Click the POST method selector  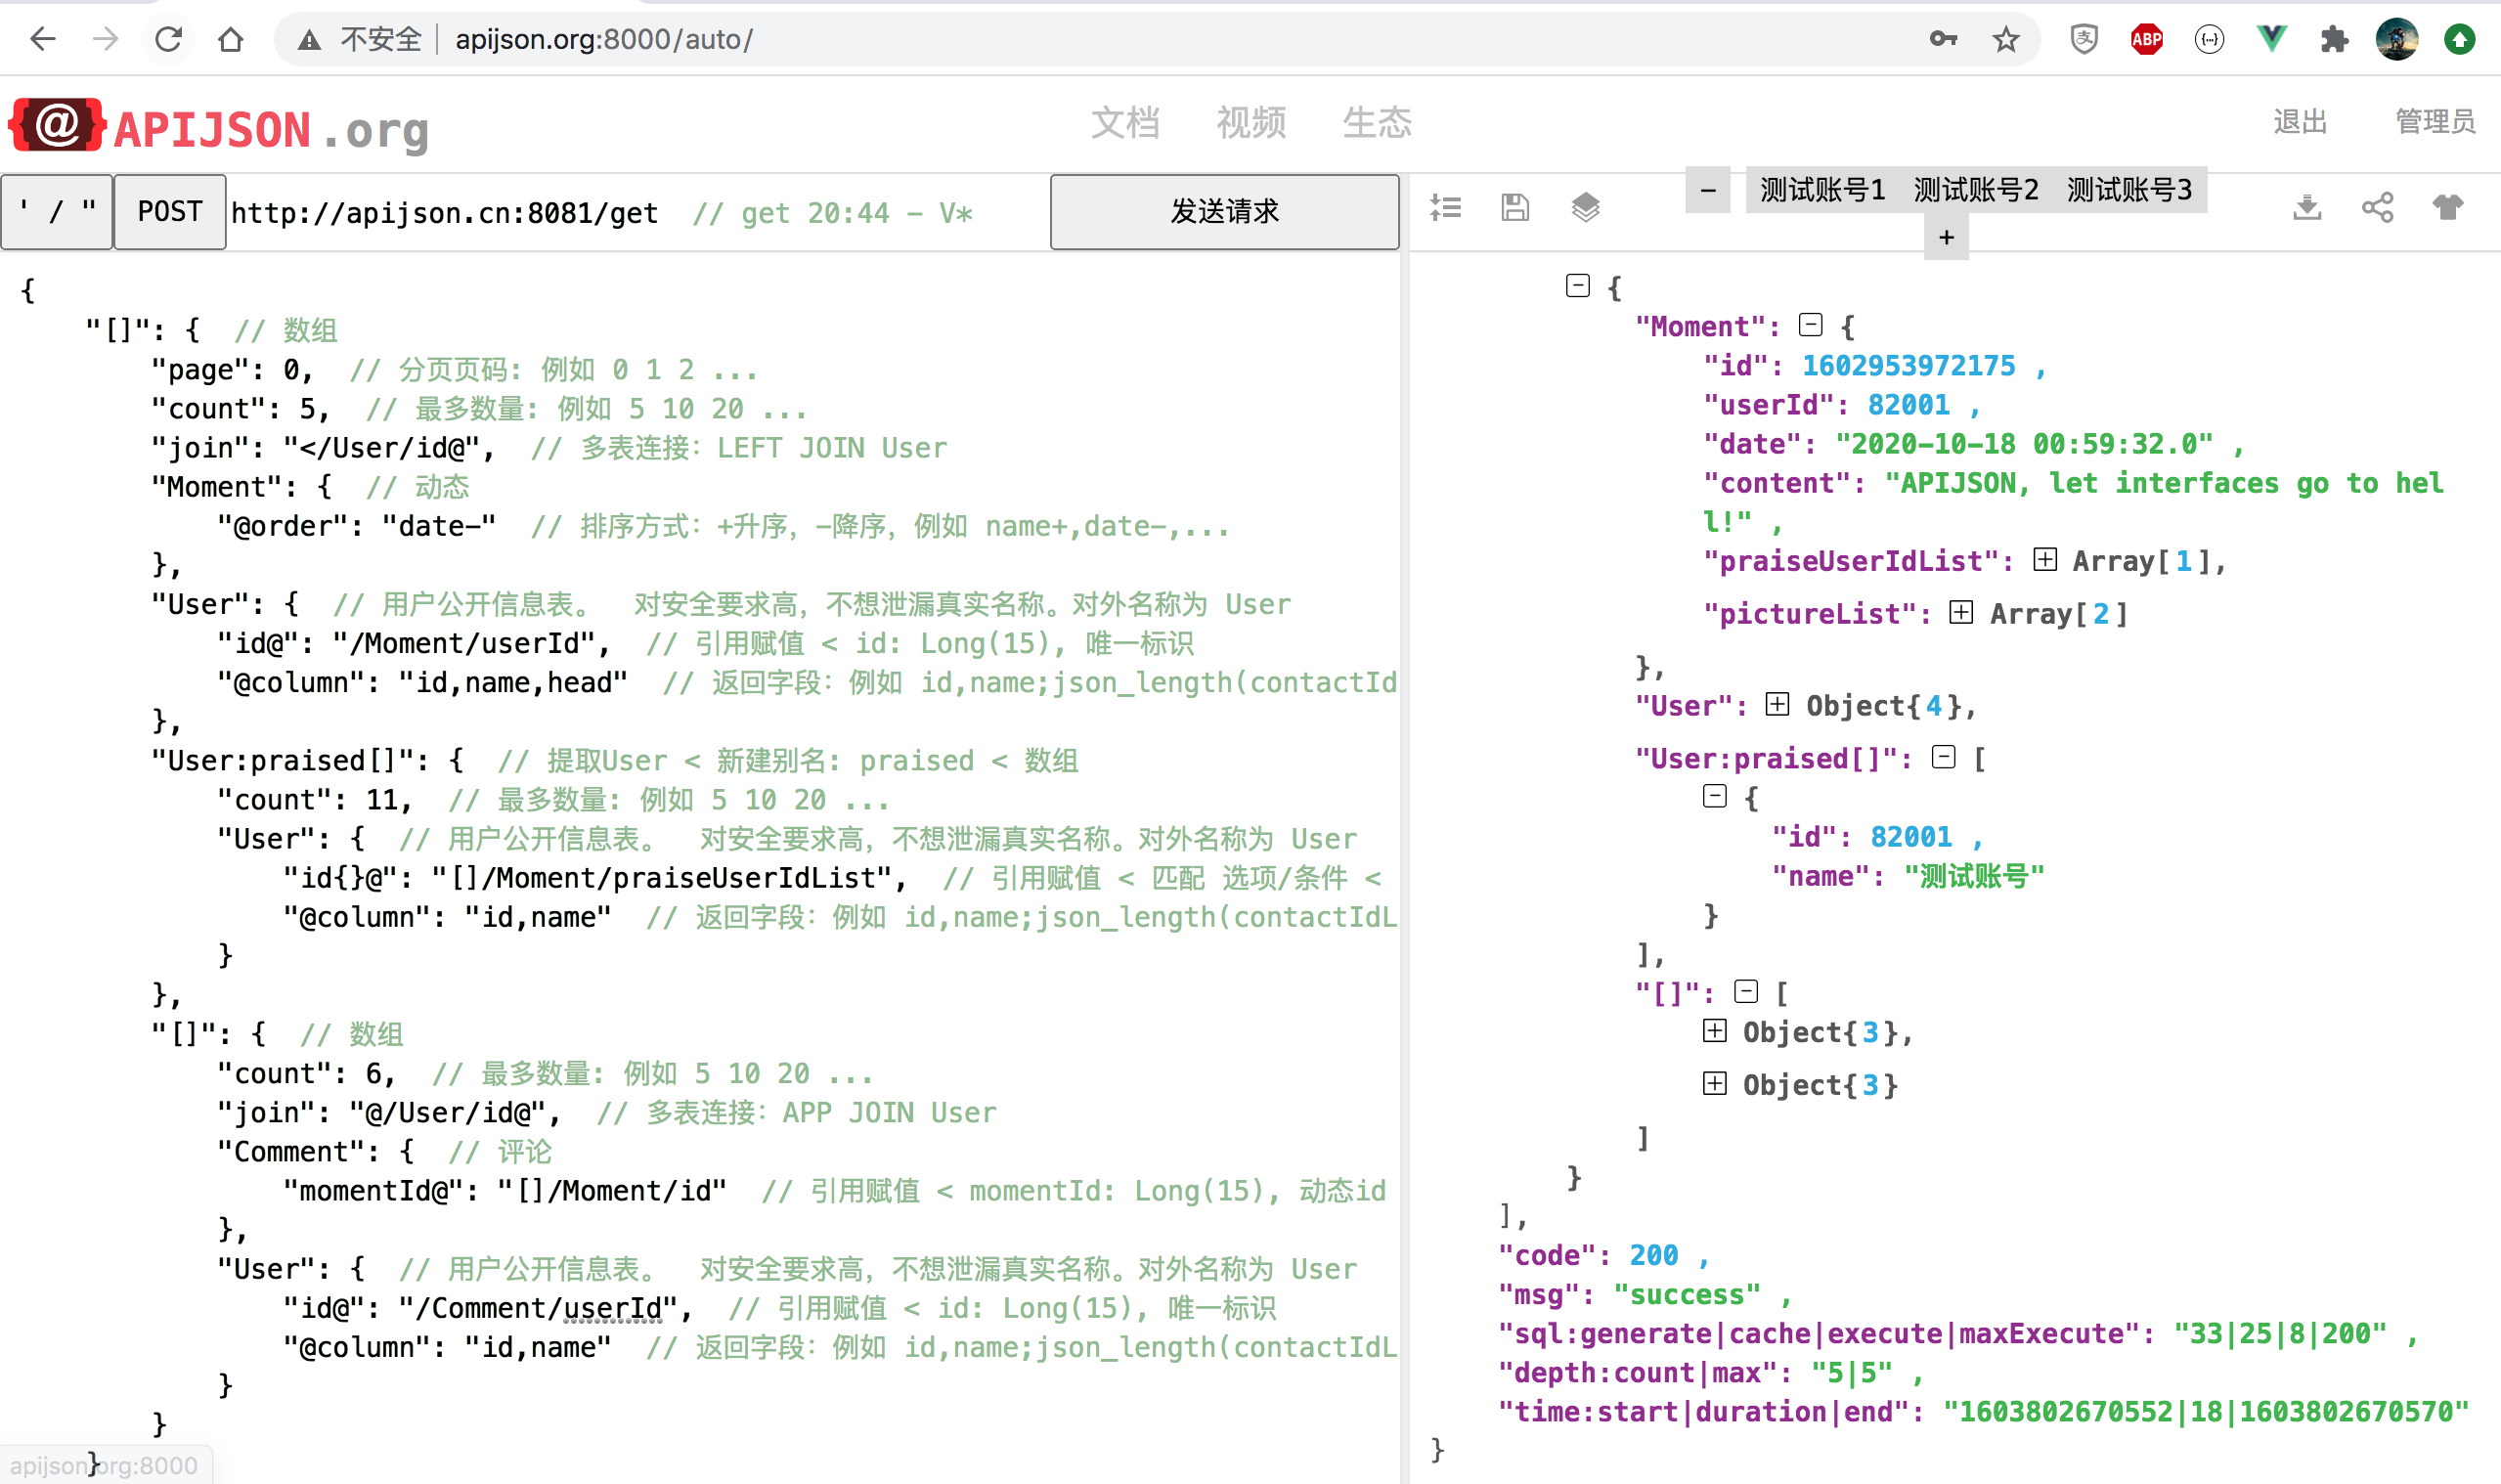169,212
